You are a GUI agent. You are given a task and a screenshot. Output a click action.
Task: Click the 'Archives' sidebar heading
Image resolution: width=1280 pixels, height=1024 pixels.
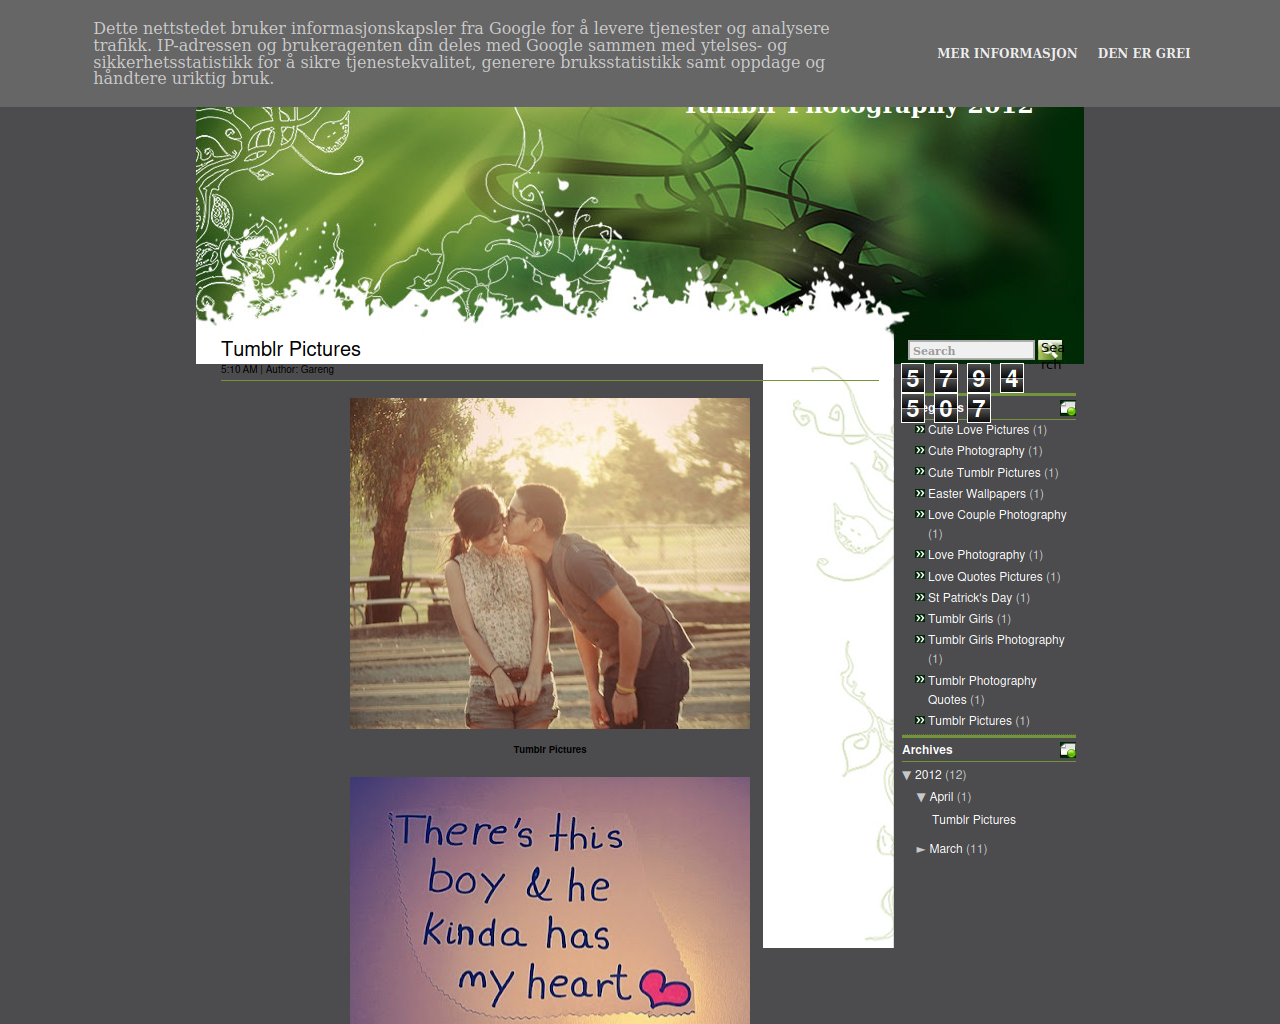point(927,750)
